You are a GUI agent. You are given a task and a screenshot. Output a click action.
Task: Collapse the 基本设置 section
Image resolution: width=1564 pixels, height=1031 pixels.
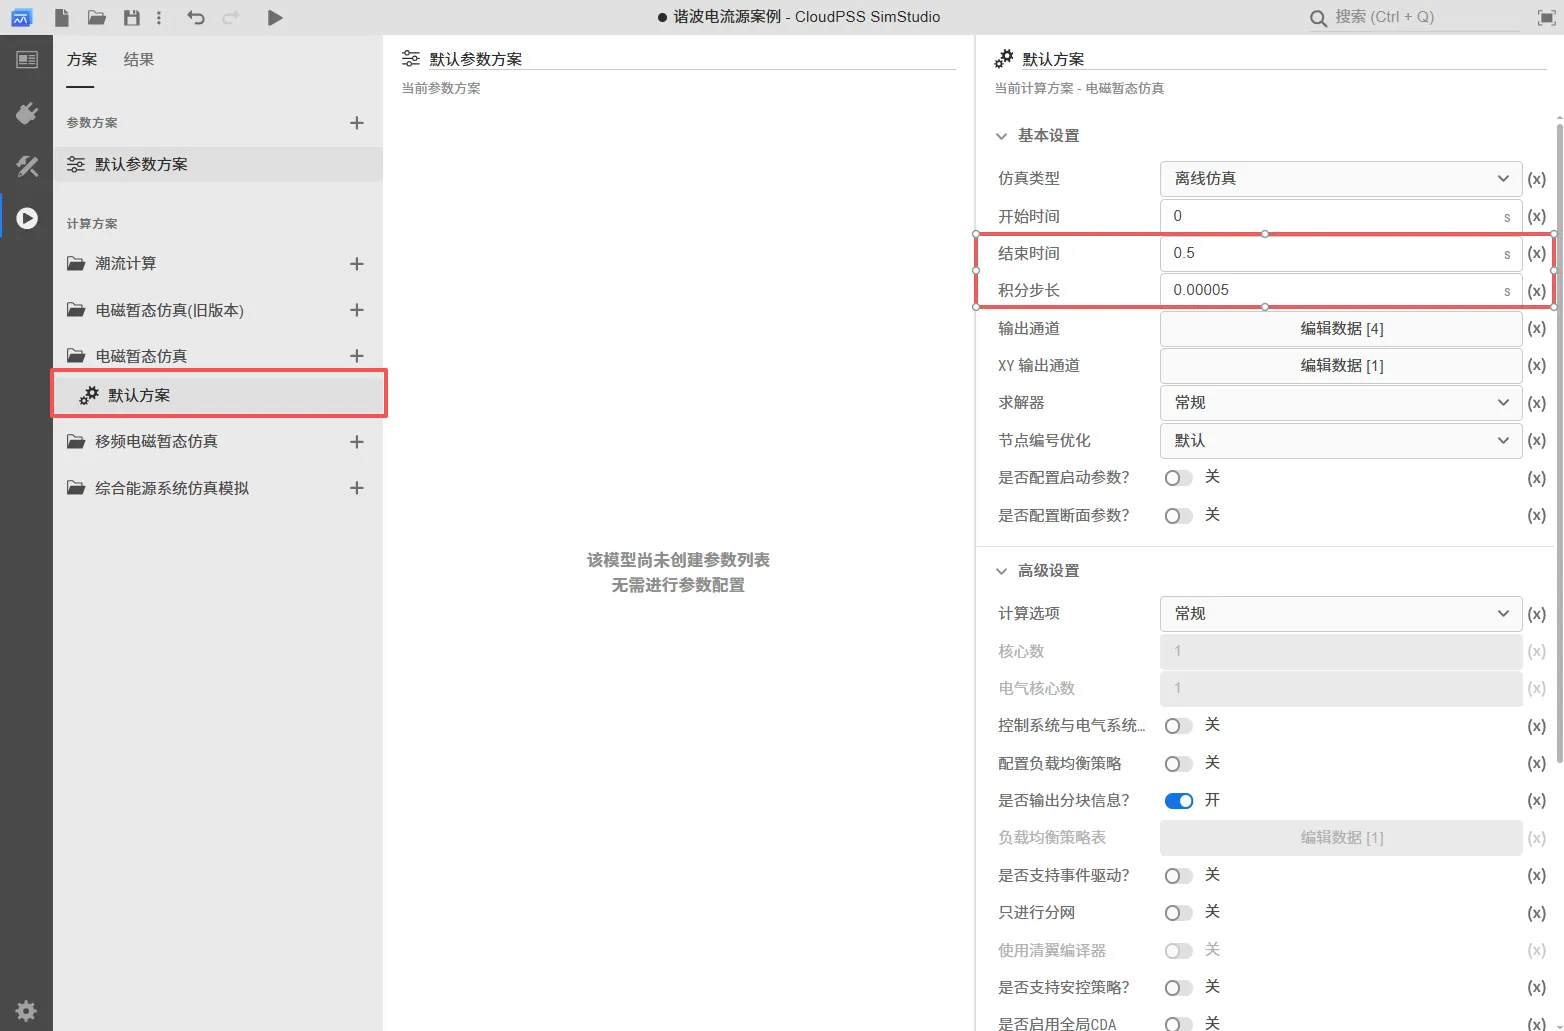(x=1002, y=135)
